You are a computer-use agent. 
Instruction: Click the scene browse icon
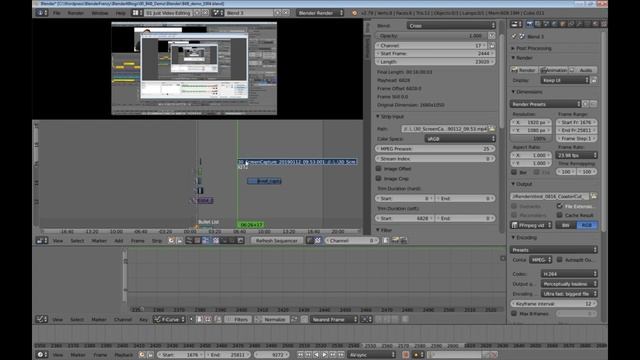[218, 13]
